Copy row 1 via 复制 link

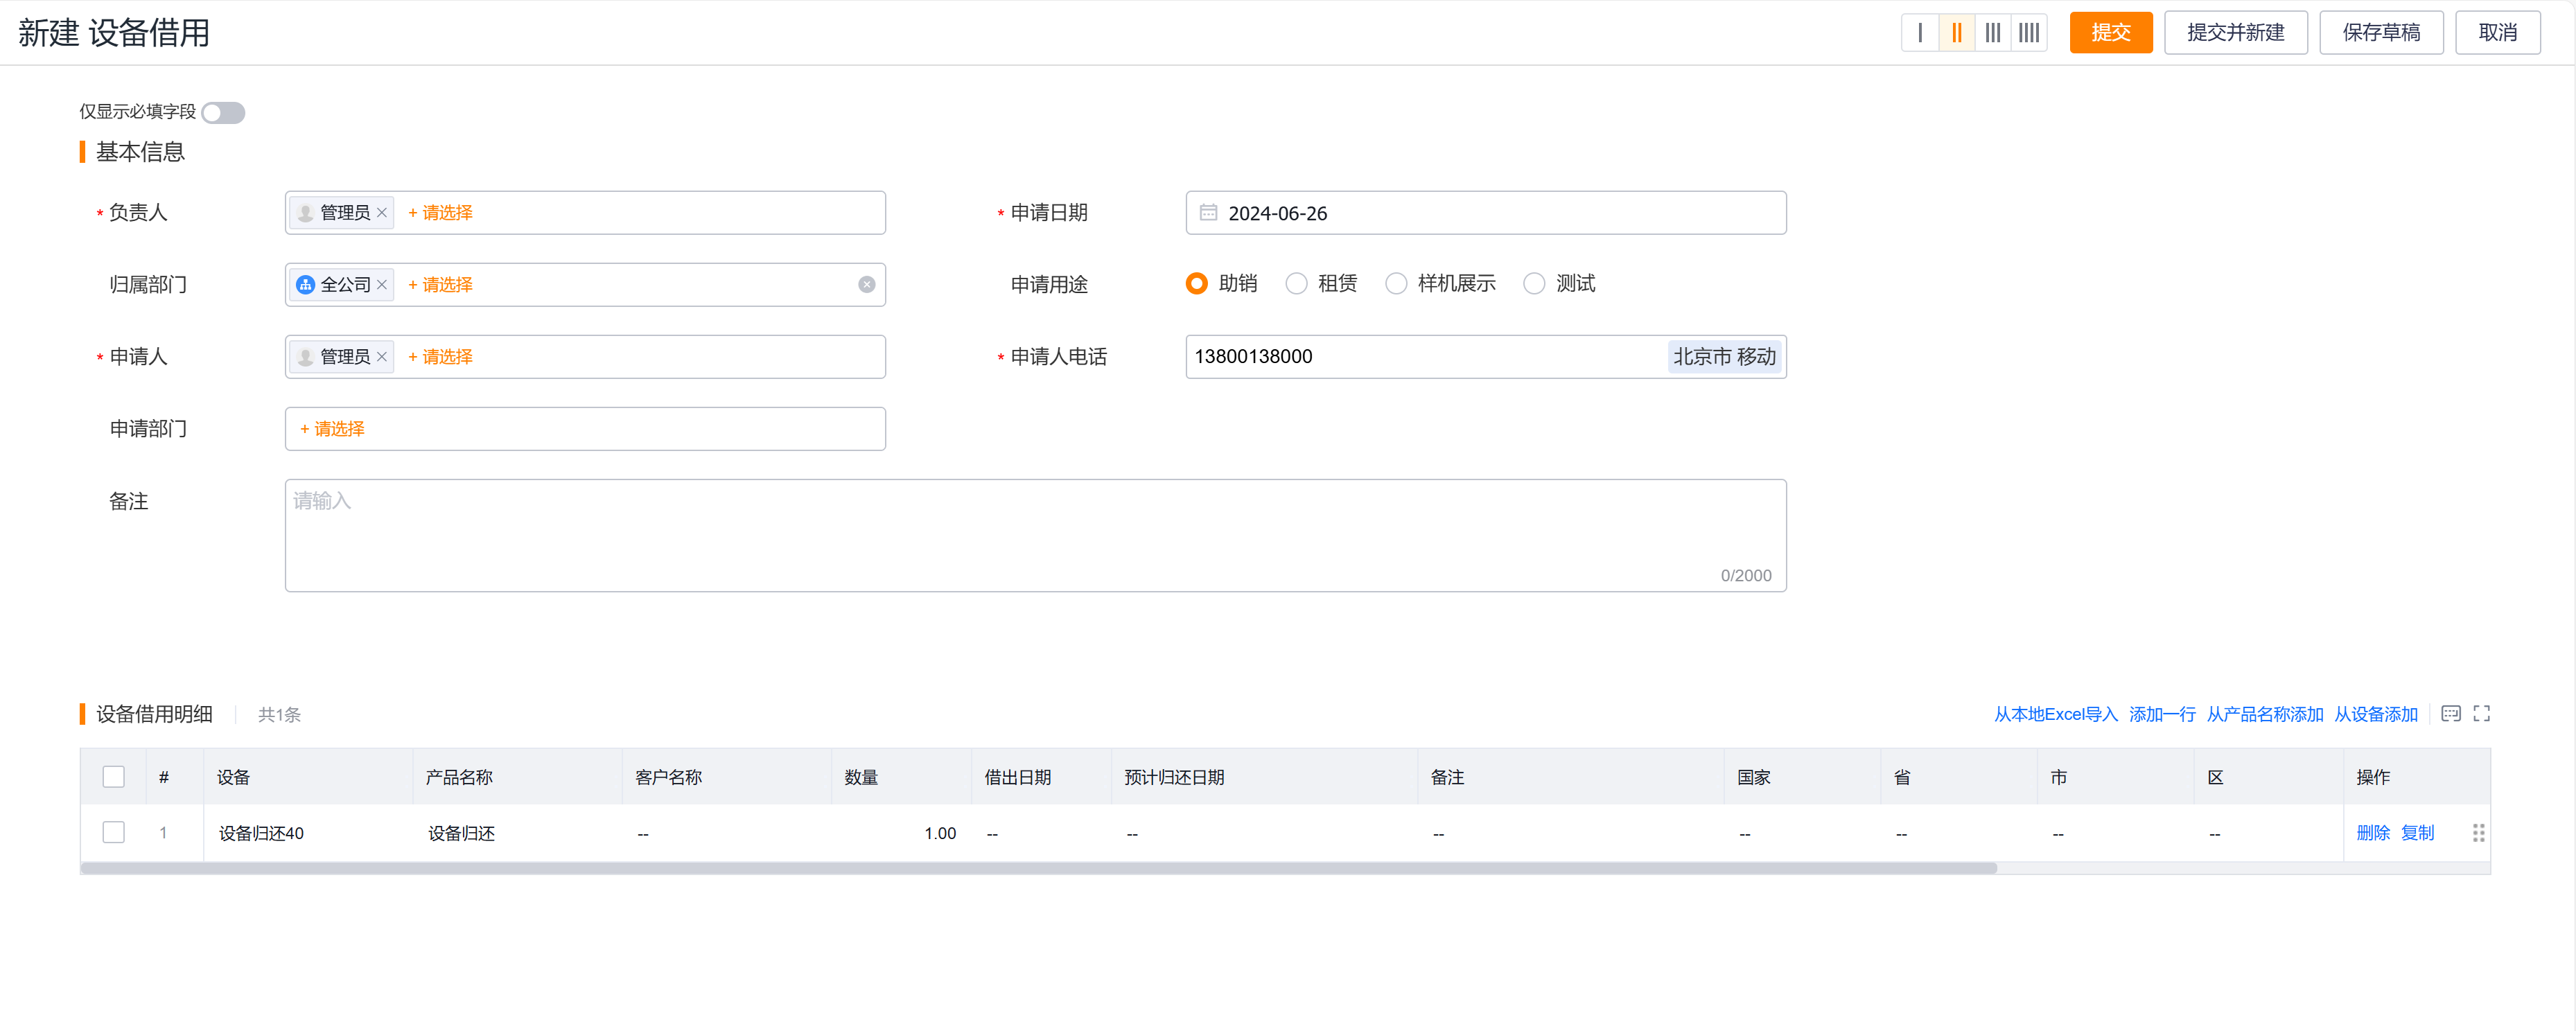point(2417,833)
